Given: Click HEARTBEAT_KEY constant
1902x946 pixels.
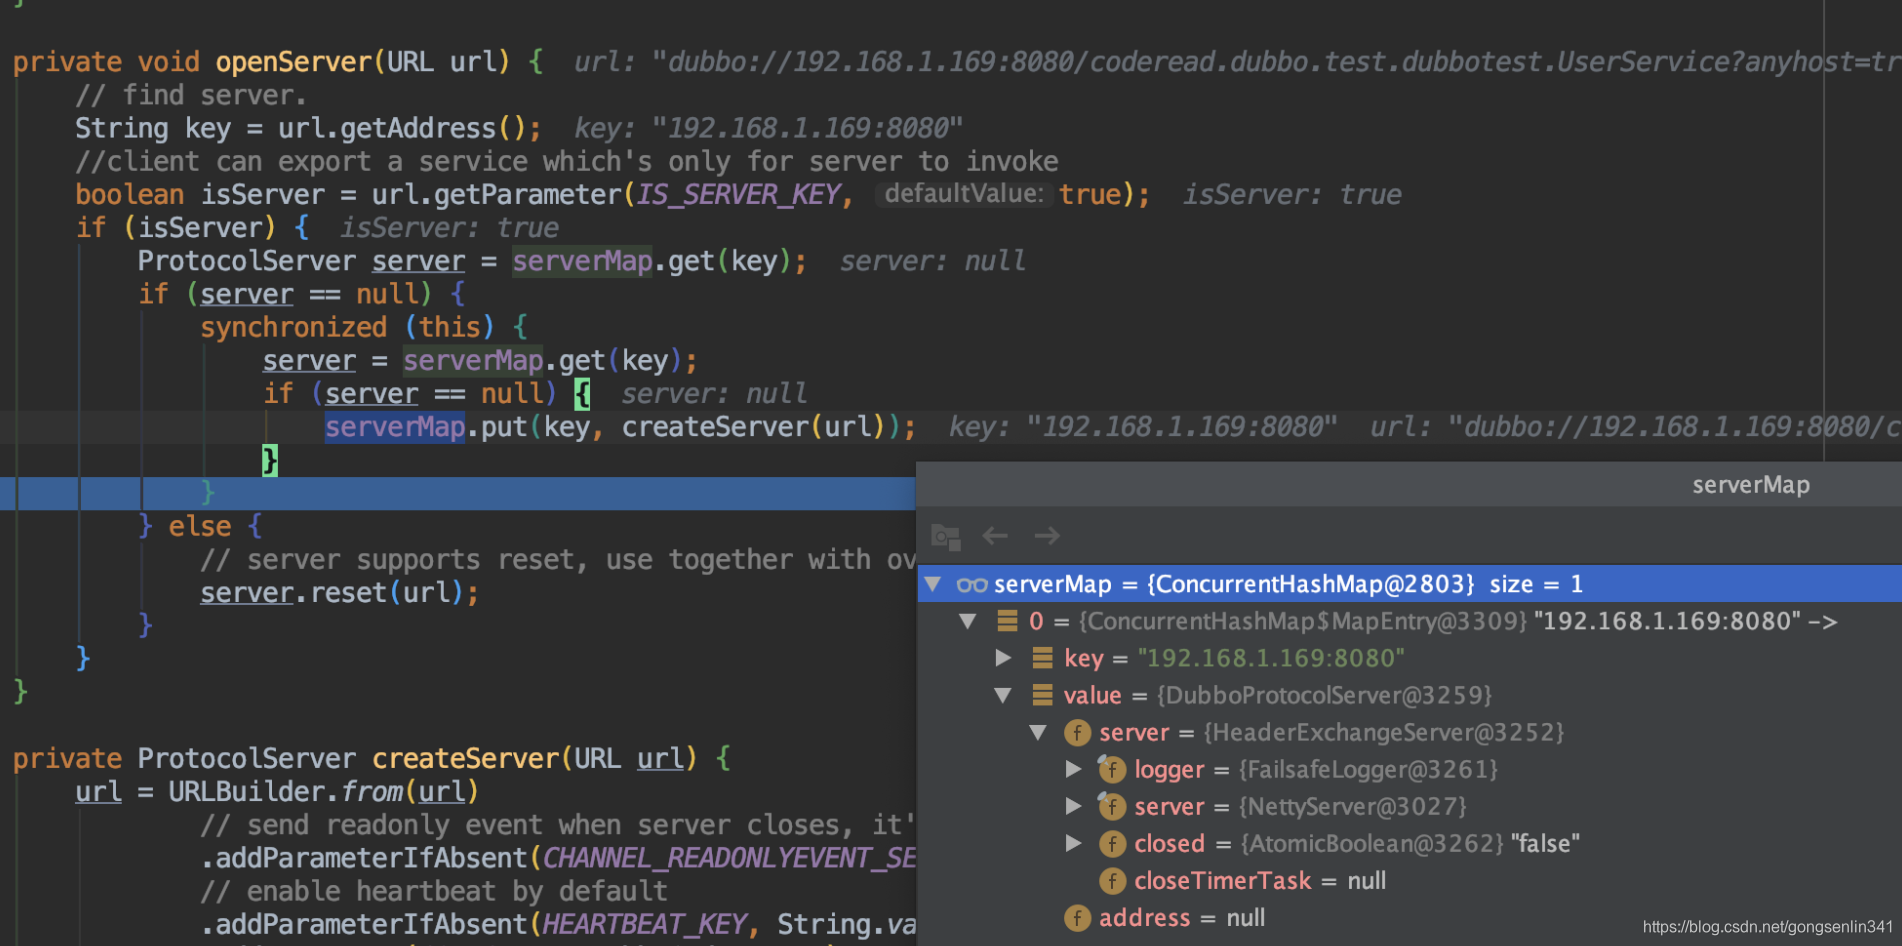Looking at the screenshot, I should tap(645, 924).
